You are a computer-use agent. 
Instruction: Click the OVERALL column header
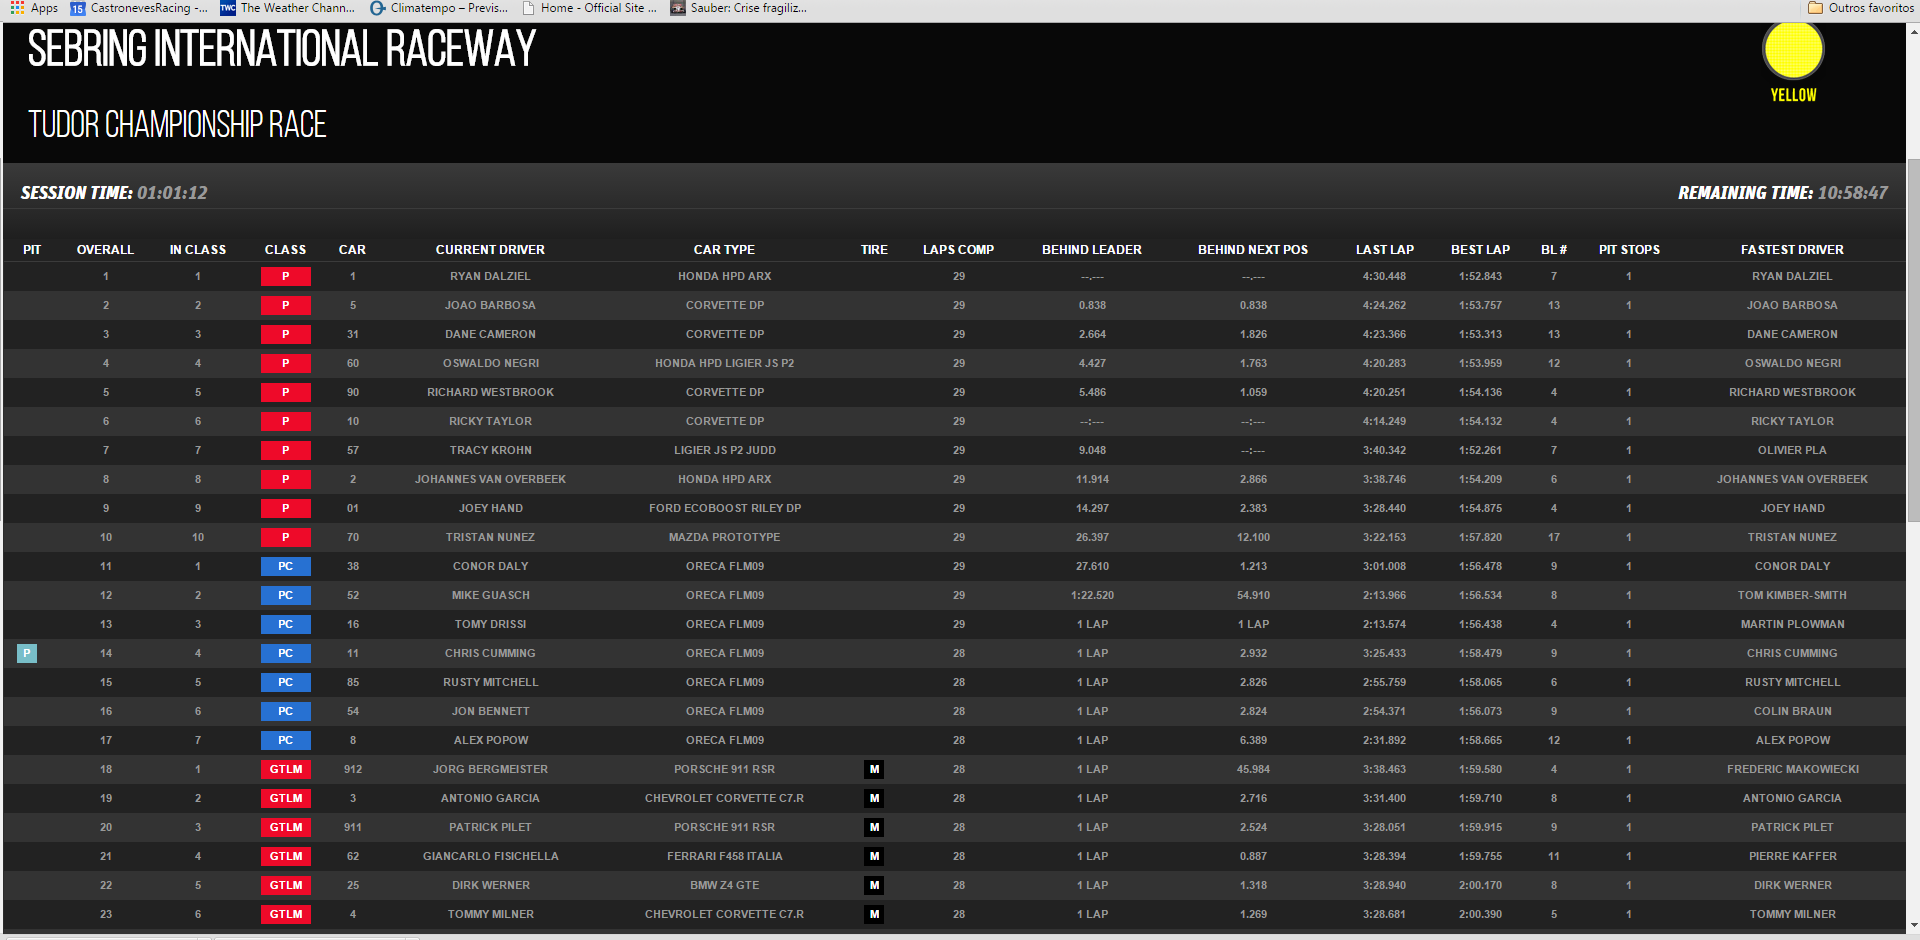[105, 249]
